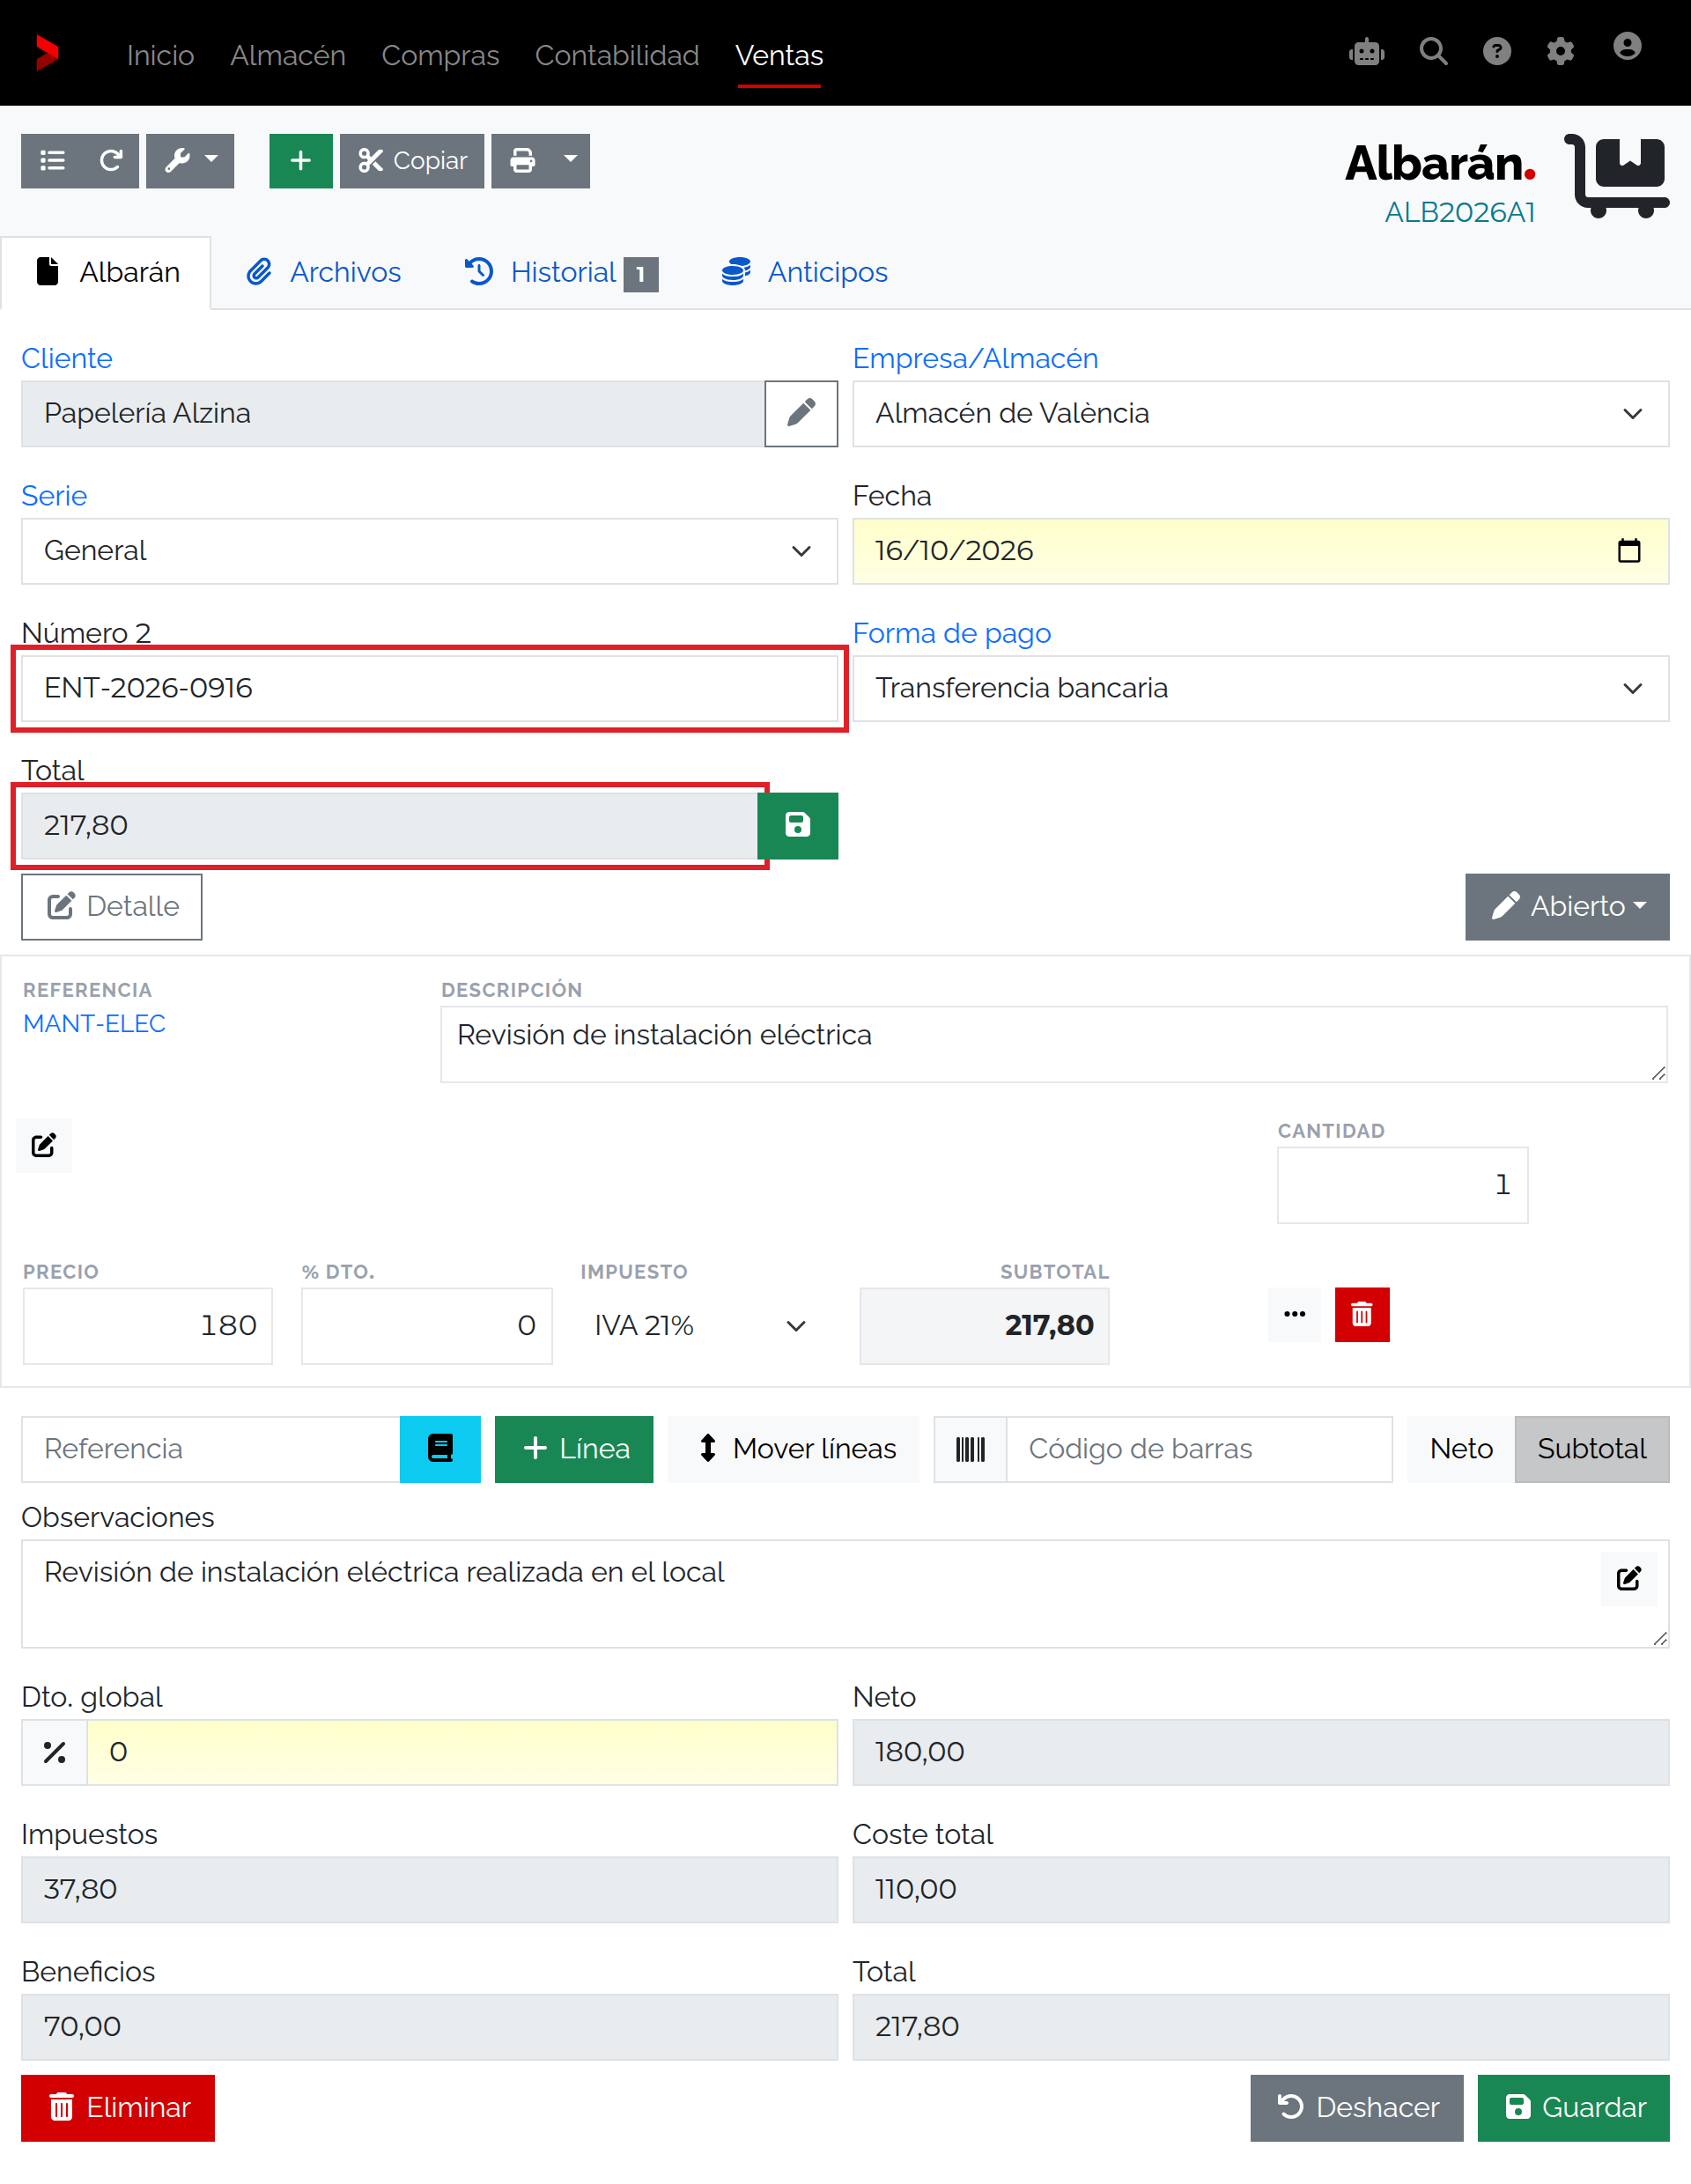
Task: Select the Neto toggle option
Action: [x=1460, y=1448]
